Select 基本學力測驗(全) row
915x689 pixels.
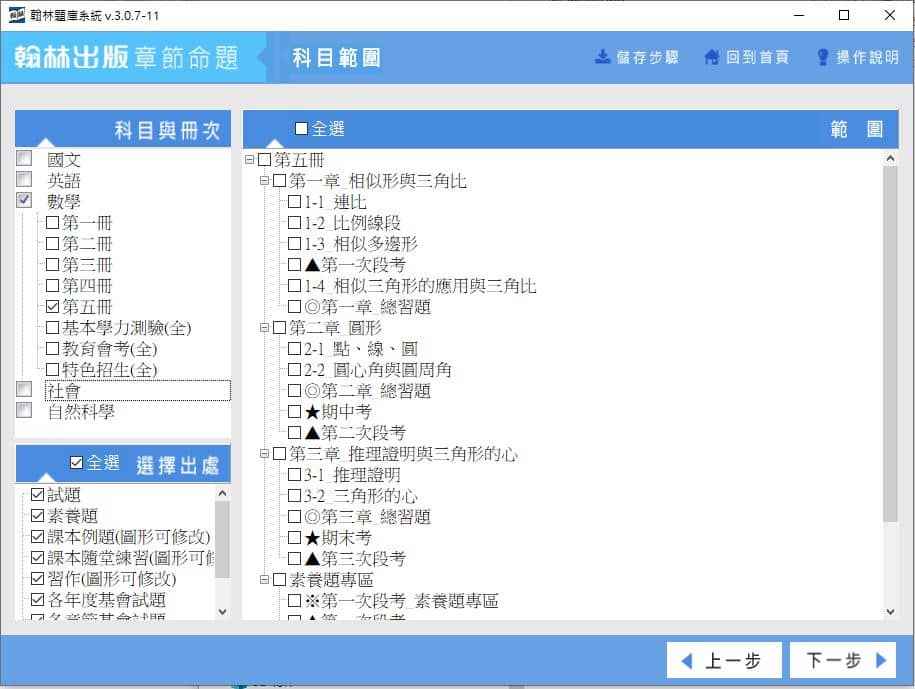127,328
